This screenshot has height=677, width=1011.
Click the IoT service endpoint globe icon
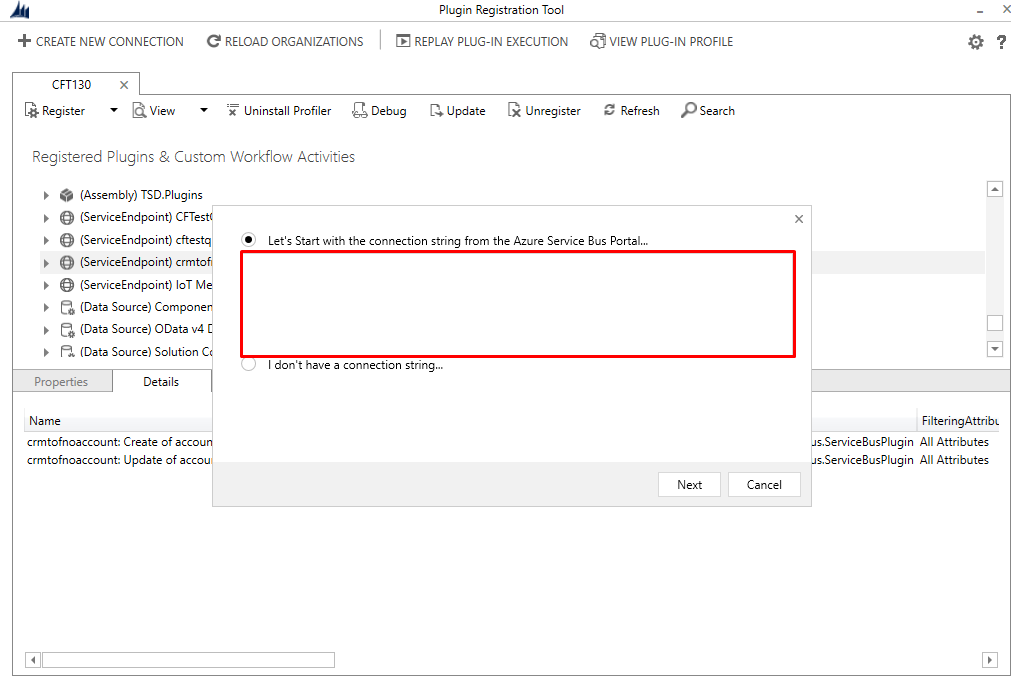coord(66,284)
